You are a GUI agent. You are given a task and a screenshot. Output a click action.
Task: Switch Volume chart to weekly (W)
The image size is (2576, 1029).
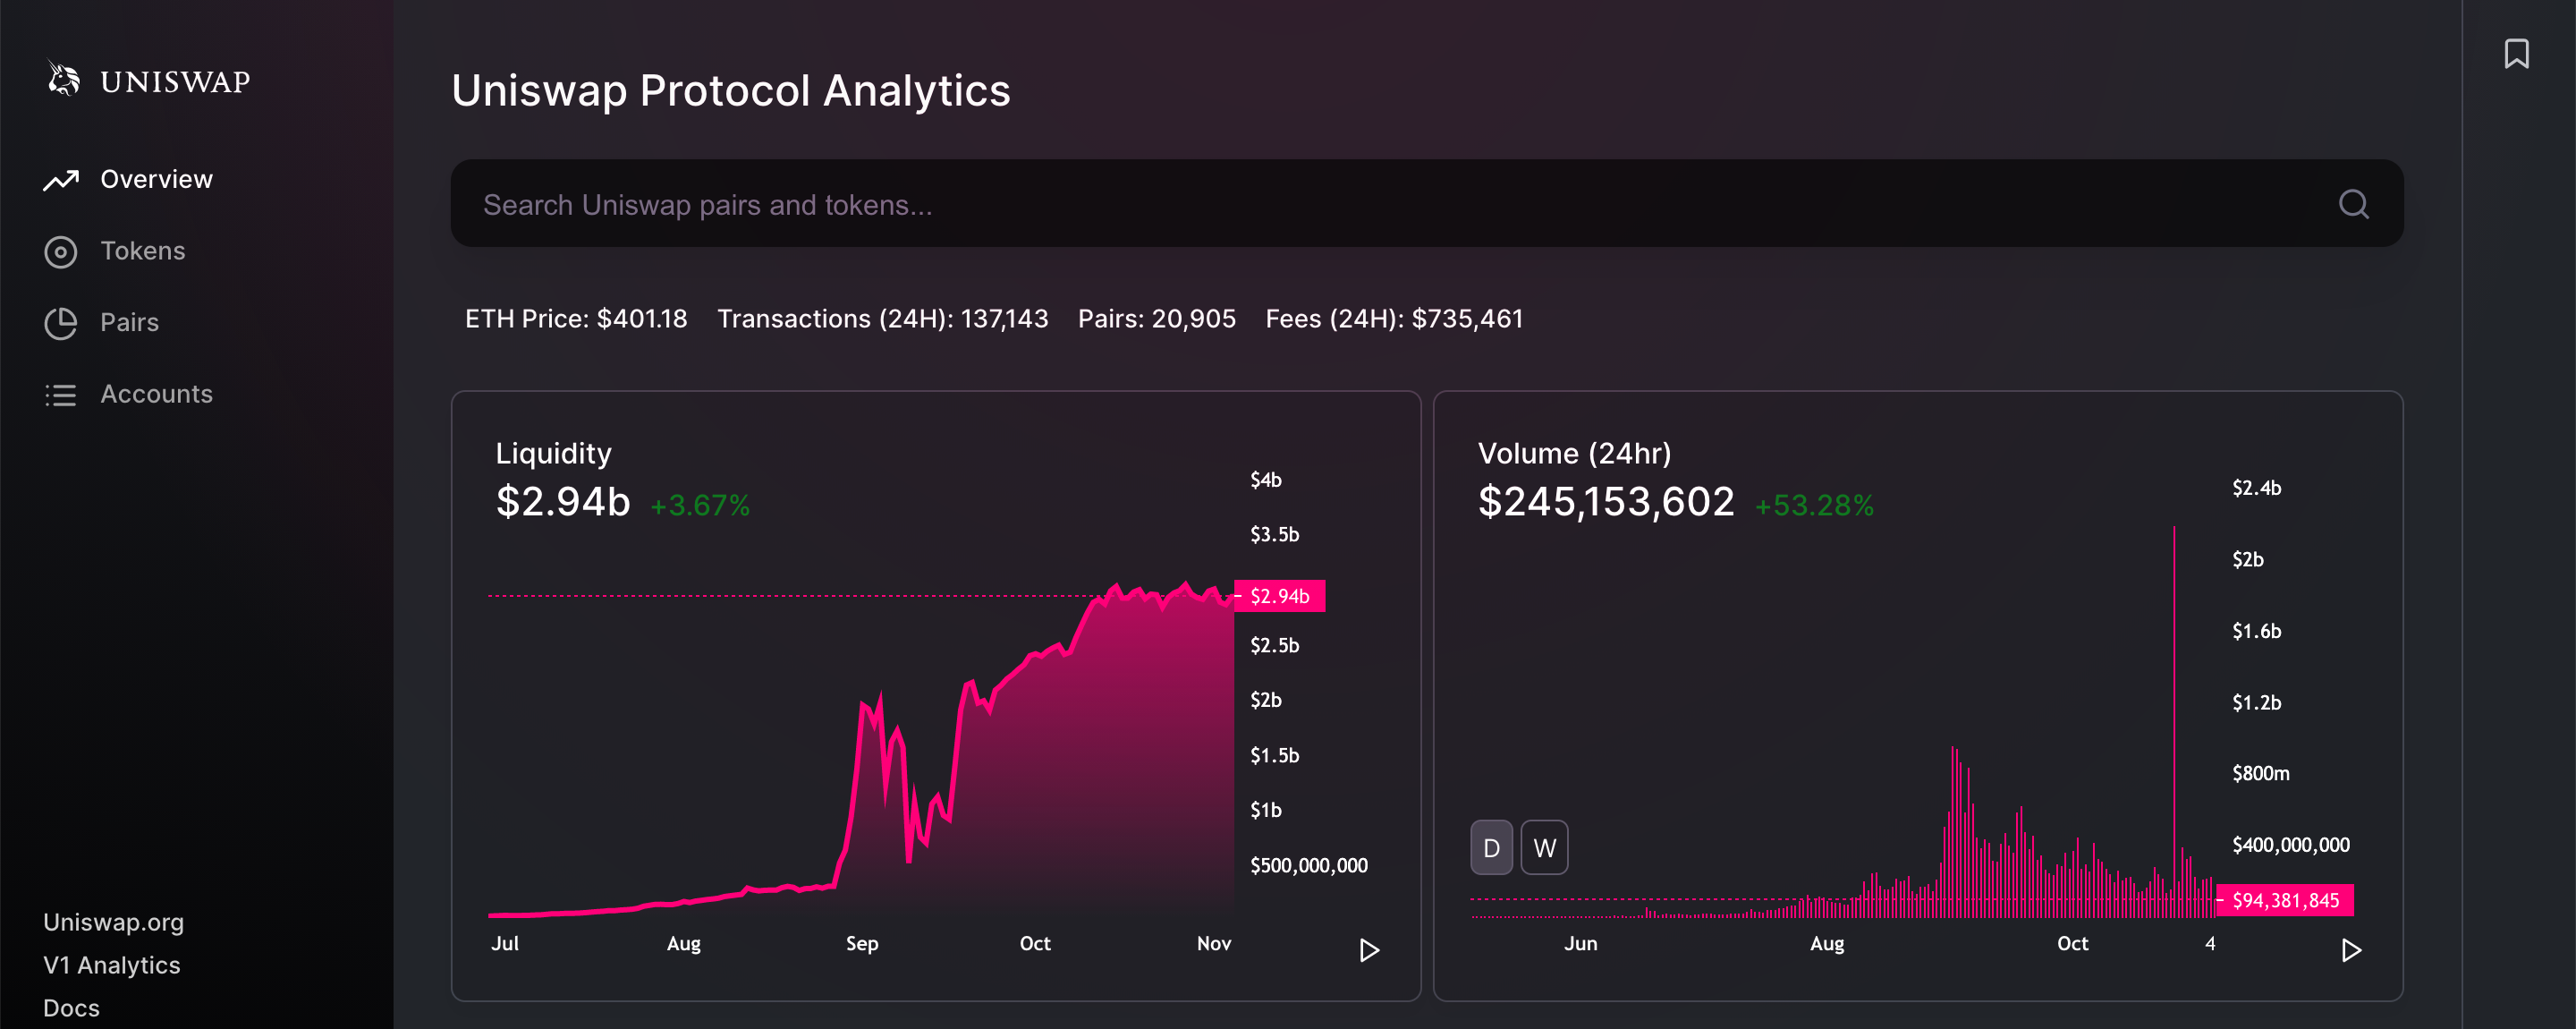[1544, 848]
